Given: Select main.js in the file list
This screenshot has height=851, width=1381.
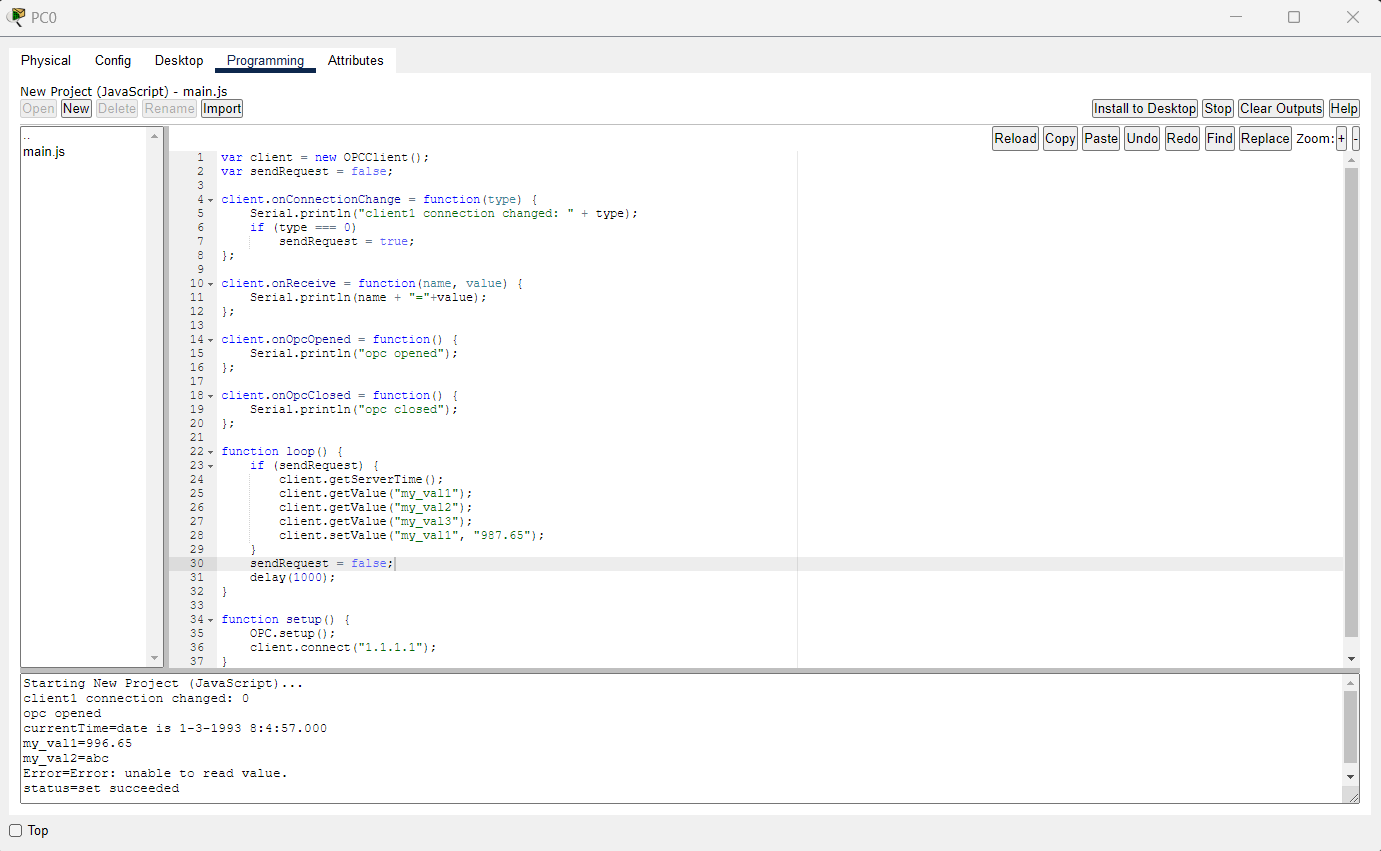Looking at the screenshot, I should (44, 152).
